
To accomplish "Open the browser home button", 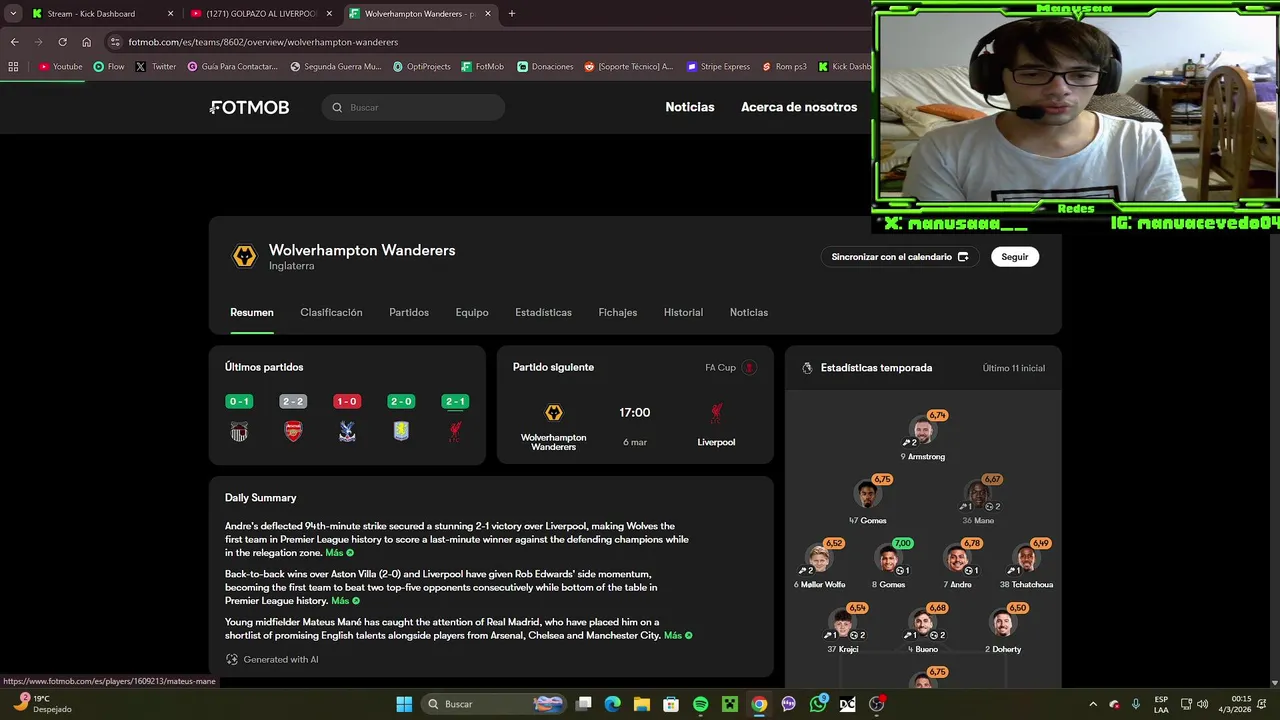I will [86, 42].
